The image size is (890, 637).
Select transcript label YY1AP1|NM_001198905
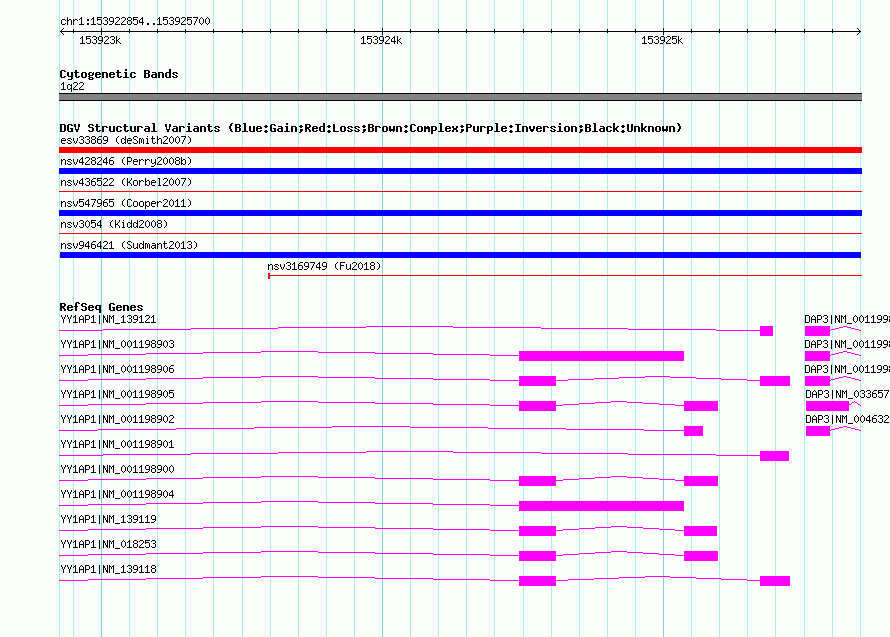coord(117,394)
